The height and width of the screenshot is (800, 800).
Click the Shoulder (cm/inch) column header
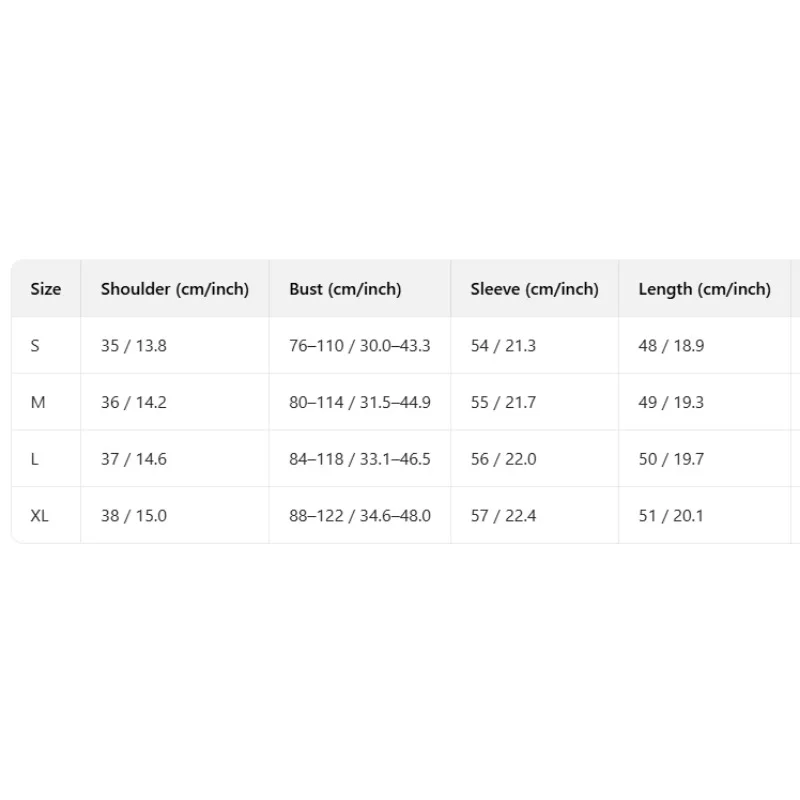[174, 289]
